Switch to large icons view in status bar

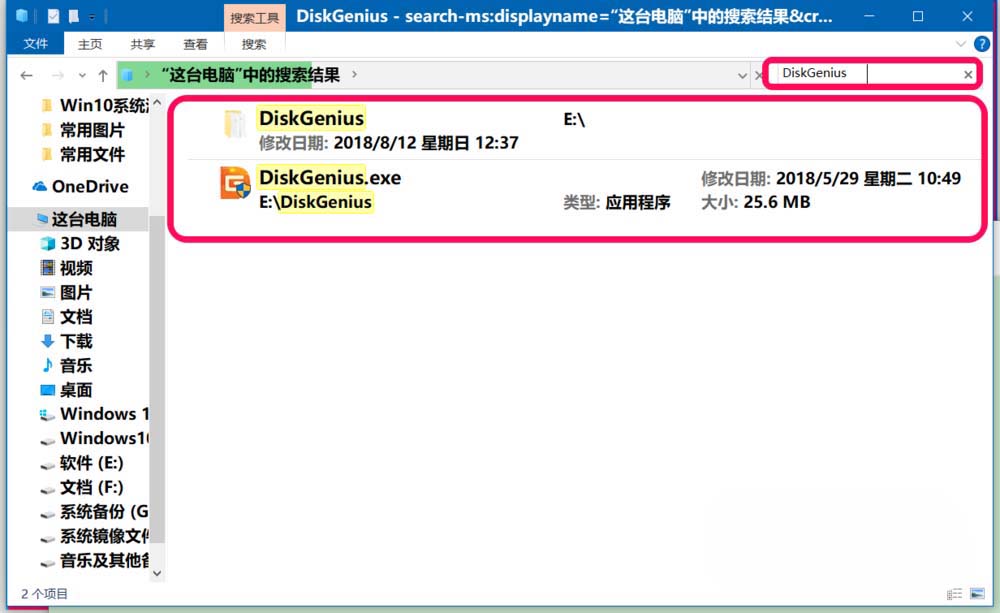click(975, 593)
